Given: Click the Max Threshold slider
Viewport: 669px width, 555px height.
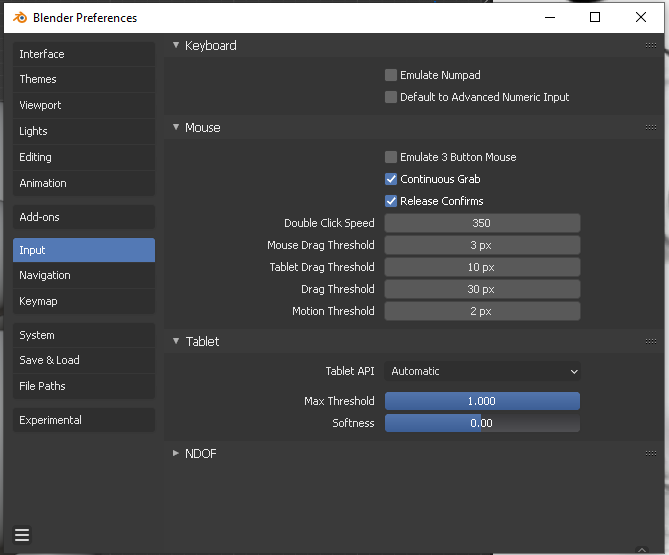Looking at the screenshot, I should pos(482,401).
